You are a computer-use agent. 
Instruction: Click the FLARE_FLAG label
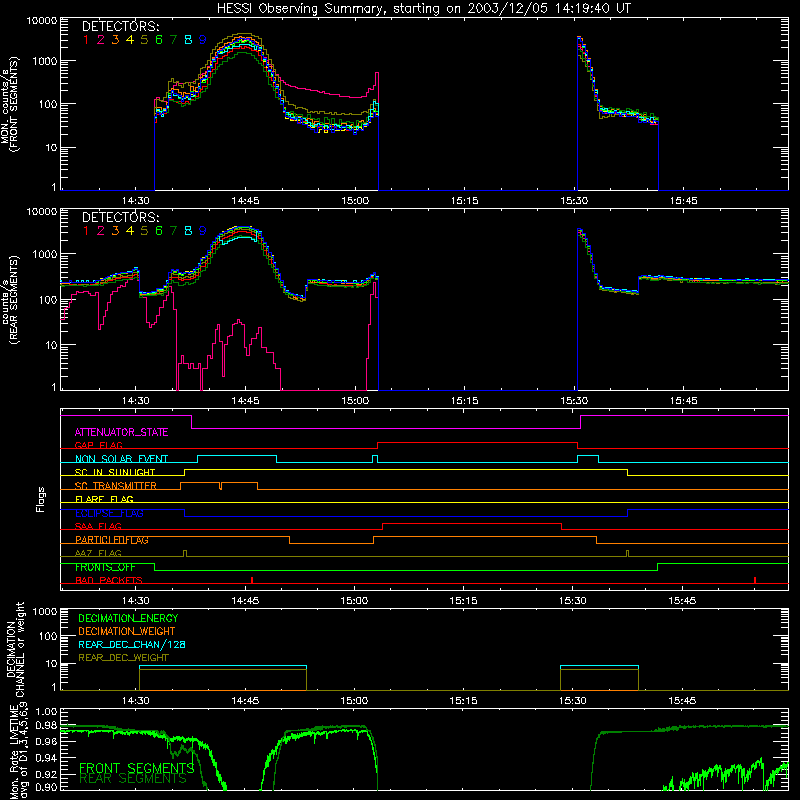(x=104, y=499)
